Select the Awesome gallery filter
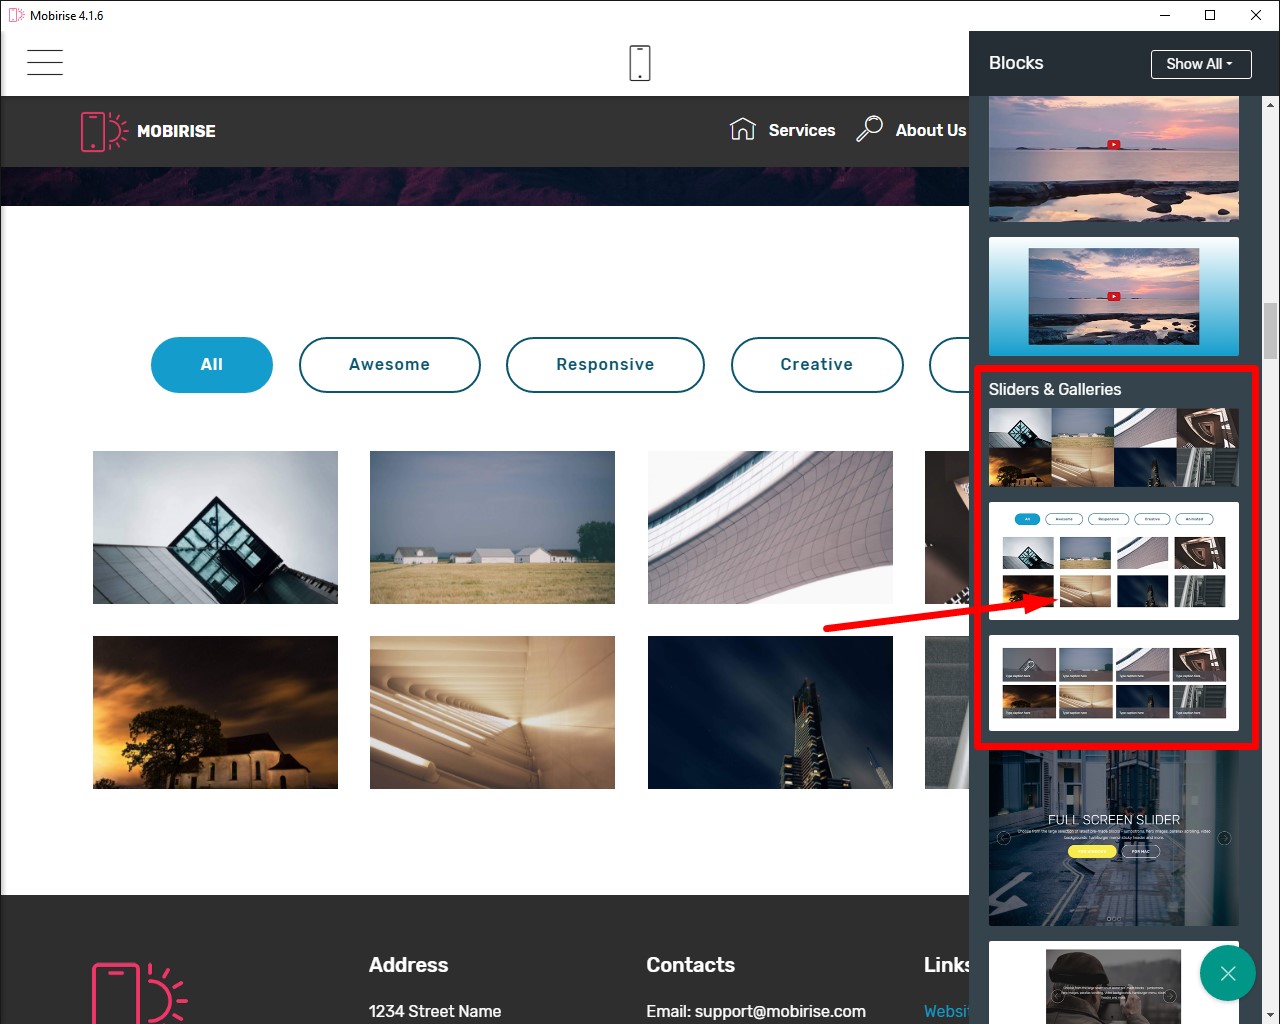Screen dimensions: 1280x1024 (389, 364)
